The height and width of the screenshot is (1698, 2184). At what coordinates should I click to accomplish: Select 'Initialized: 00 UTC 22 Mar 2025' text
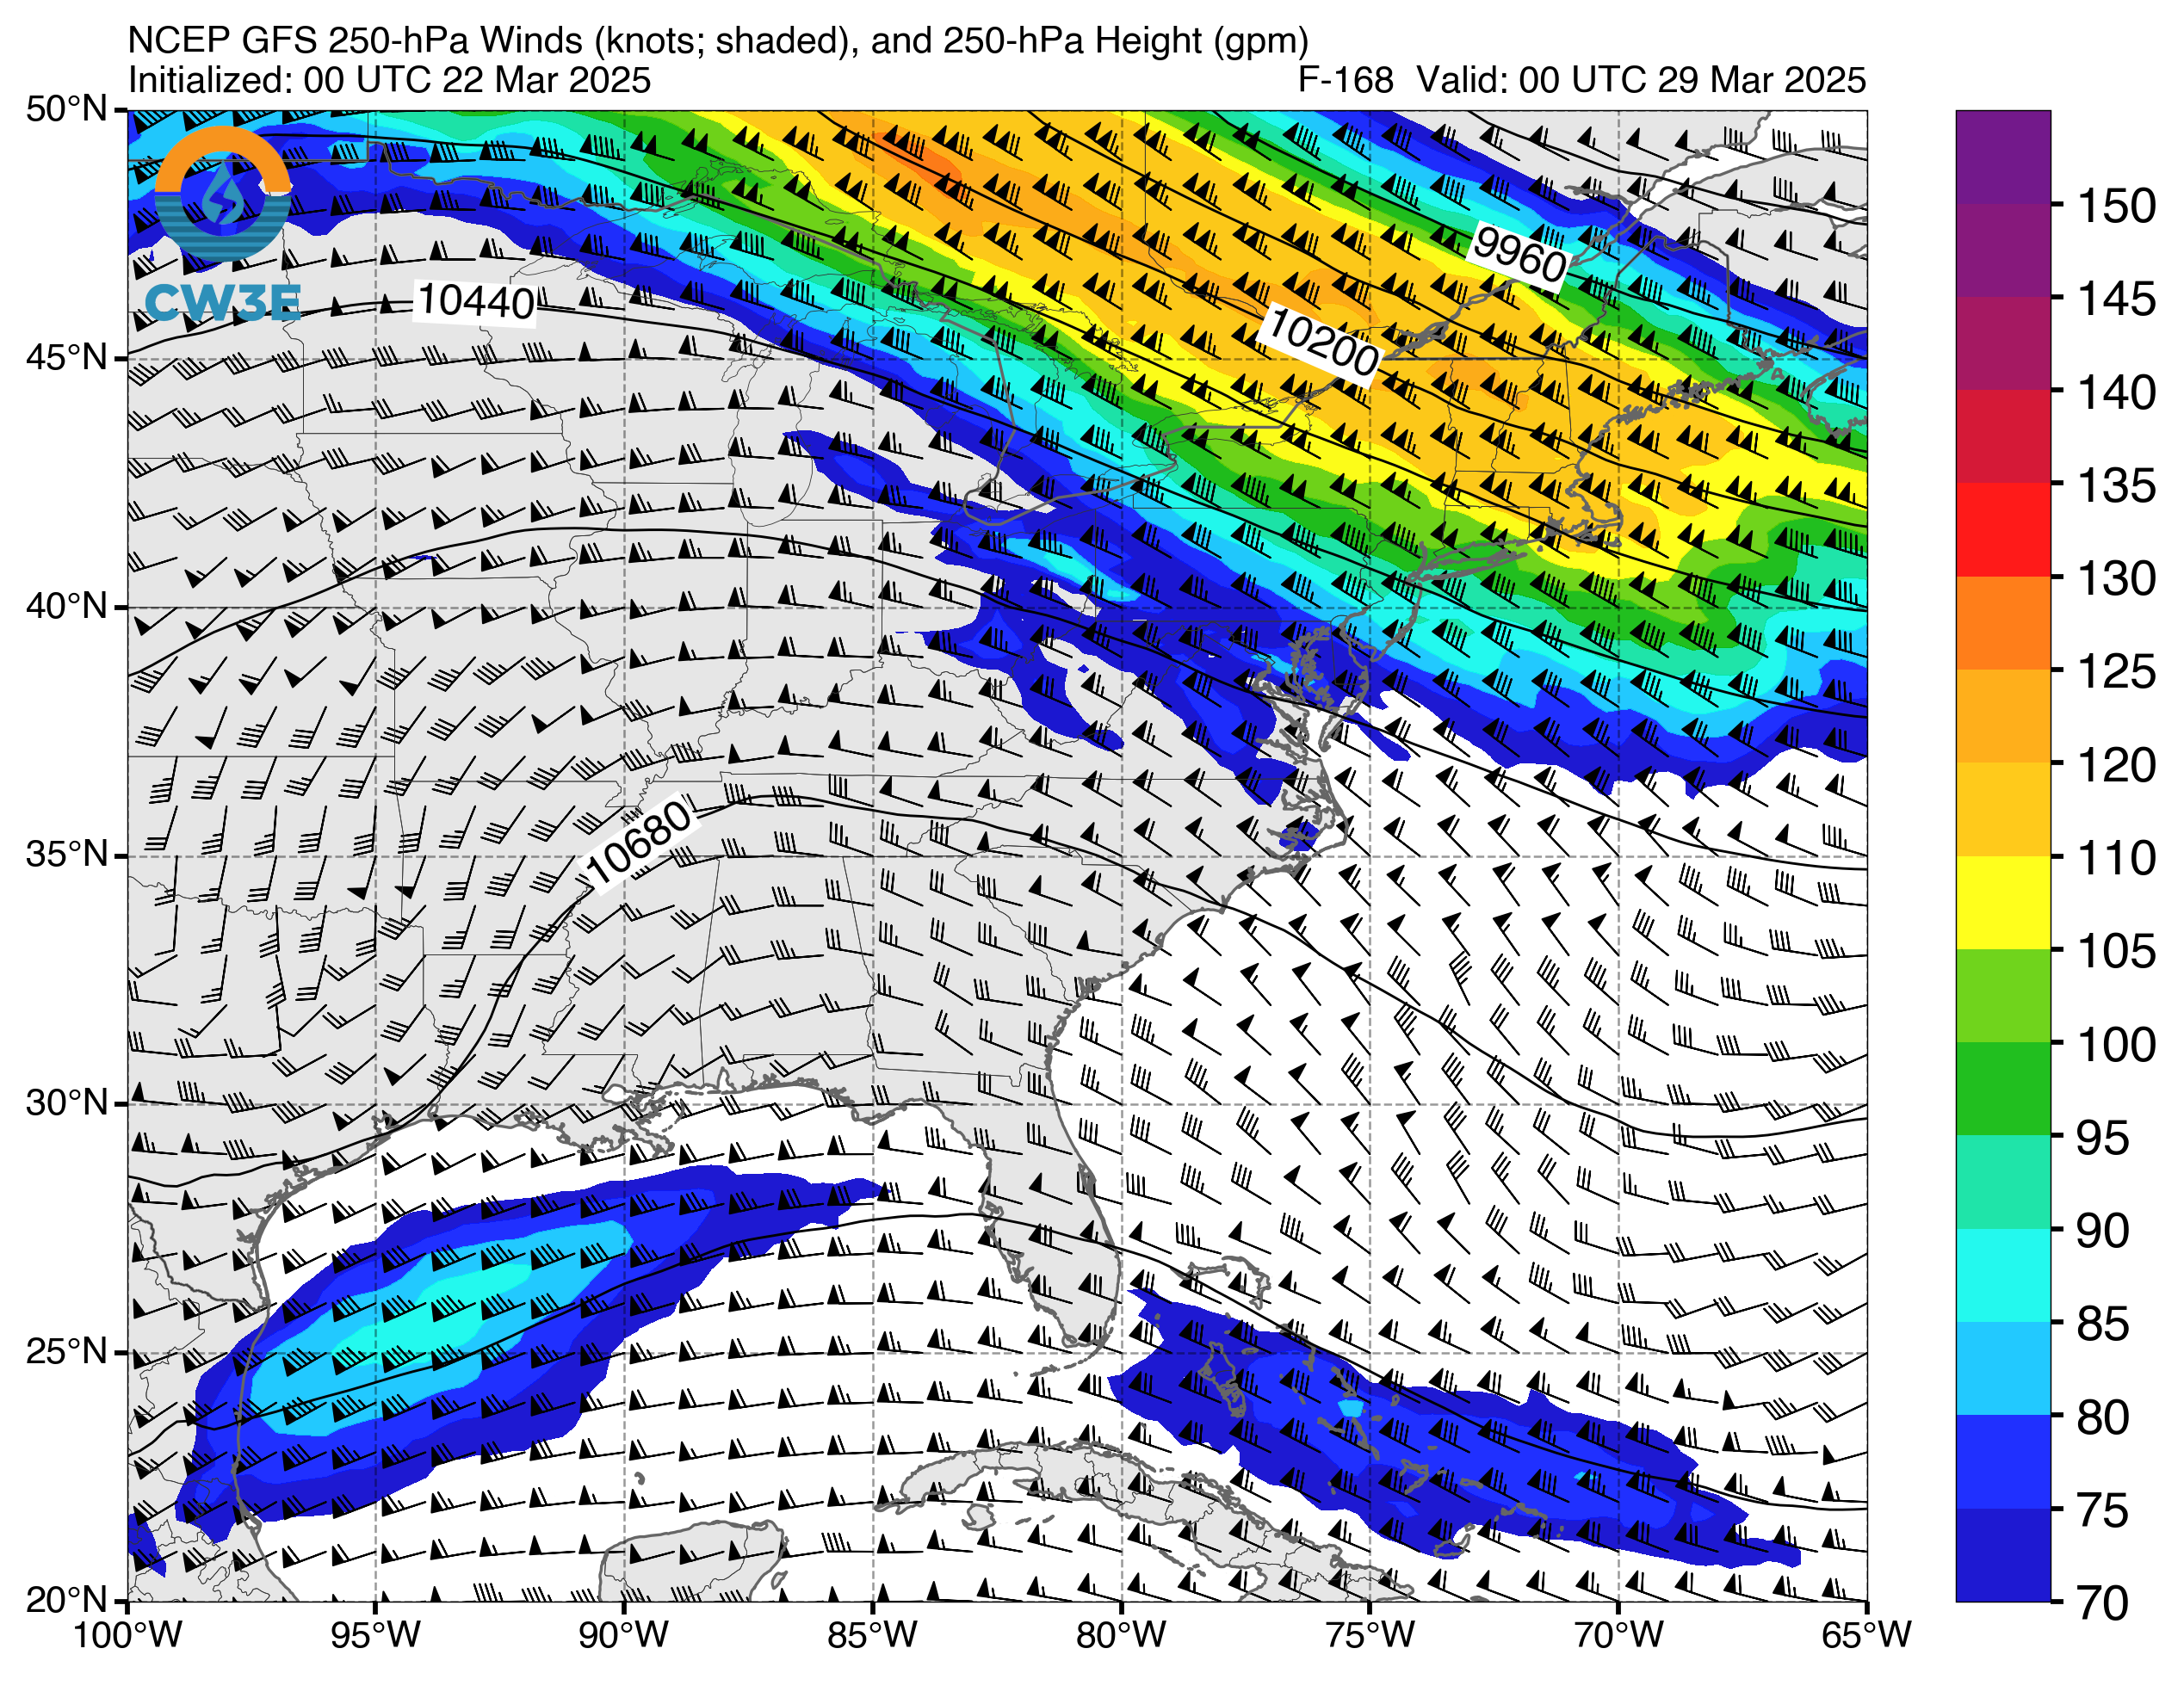tap(389, 80)
